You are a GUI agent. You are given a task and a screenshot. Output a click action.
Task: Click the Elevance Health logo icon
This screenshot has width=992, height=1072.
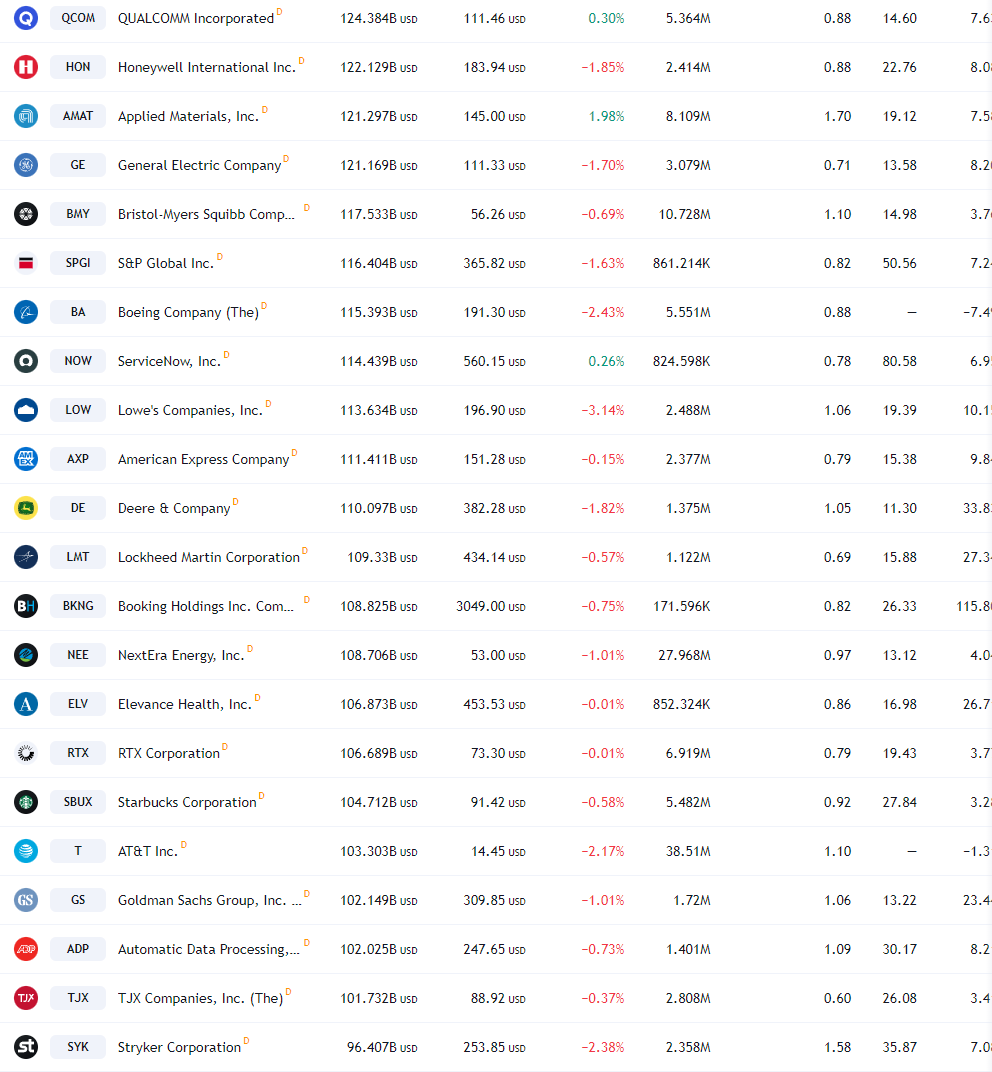pos(26,704)
